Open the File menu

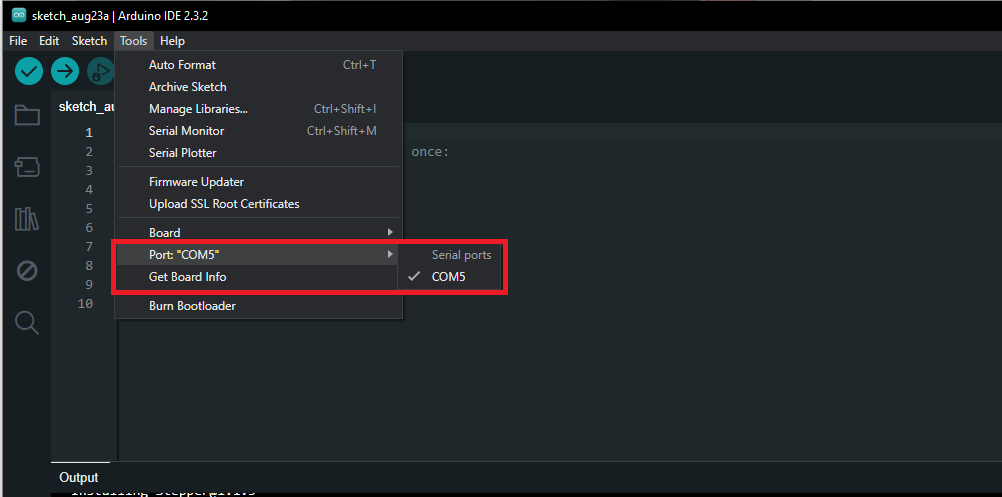(x=18, y=41)
